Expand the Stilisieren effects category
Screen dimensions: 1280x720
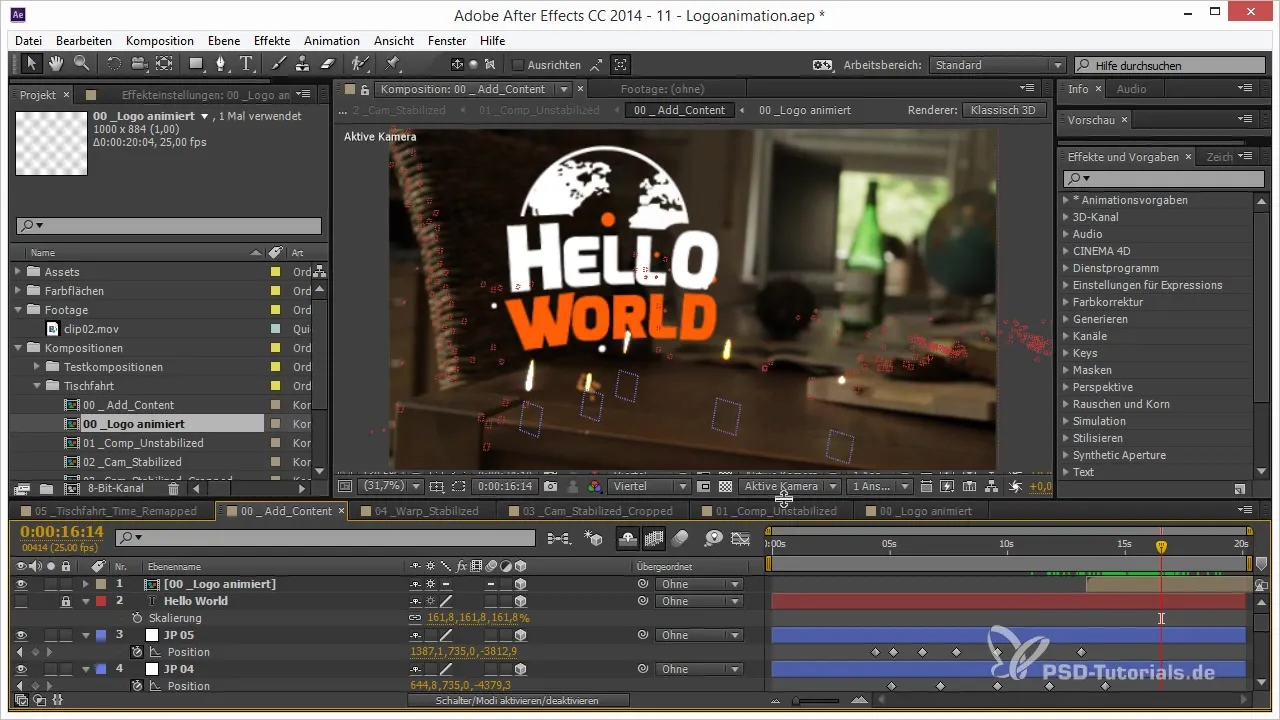pos(1065,438)
